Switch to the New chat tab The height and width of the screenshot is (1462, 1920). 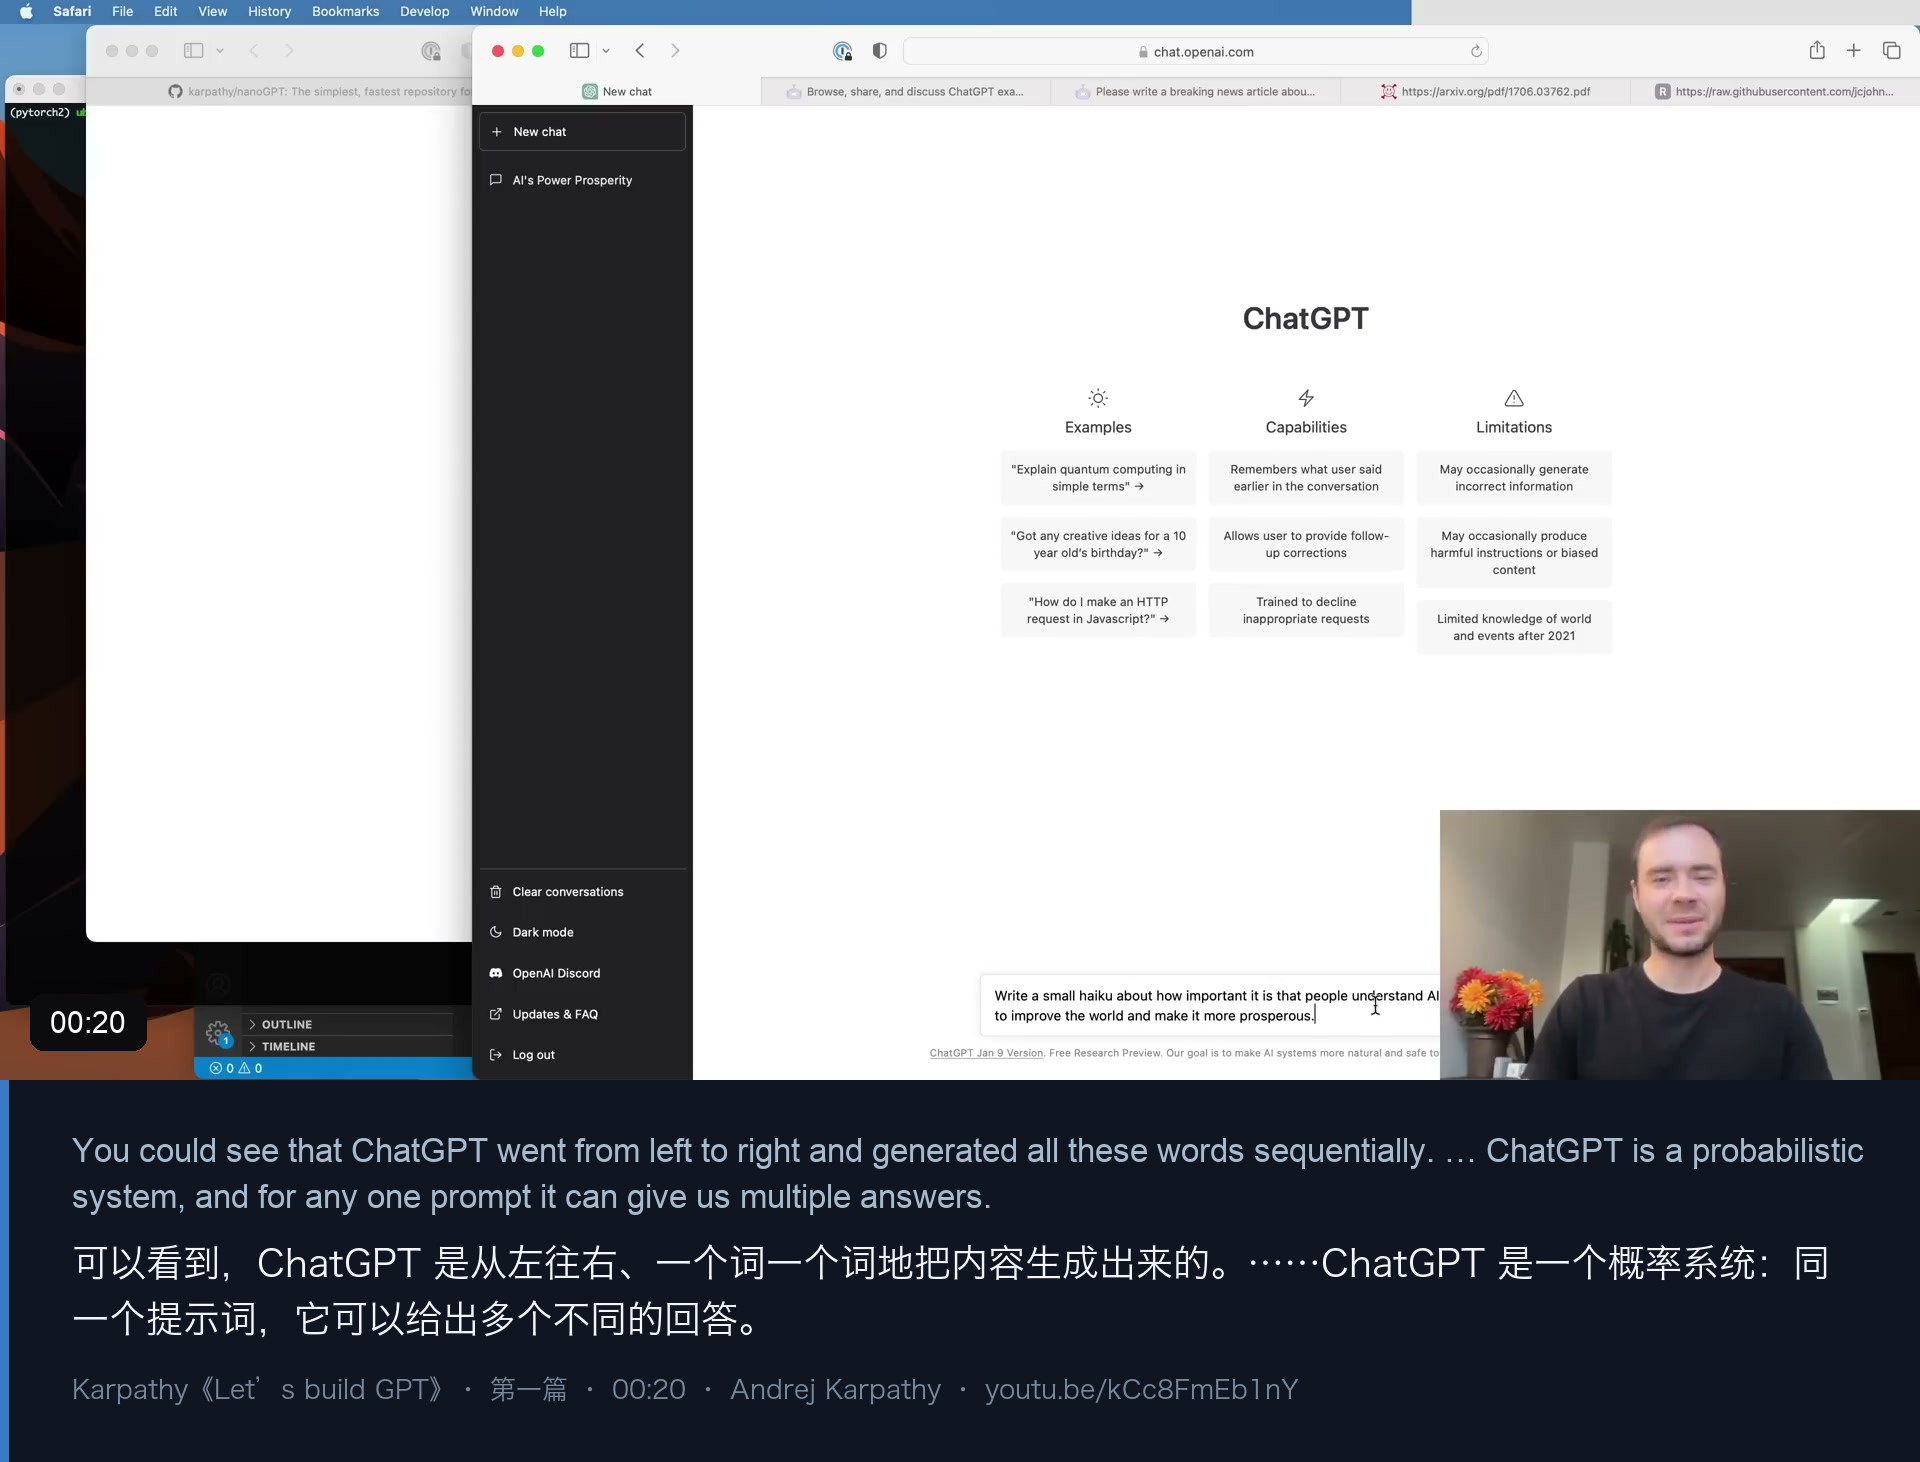pos(617,92)
